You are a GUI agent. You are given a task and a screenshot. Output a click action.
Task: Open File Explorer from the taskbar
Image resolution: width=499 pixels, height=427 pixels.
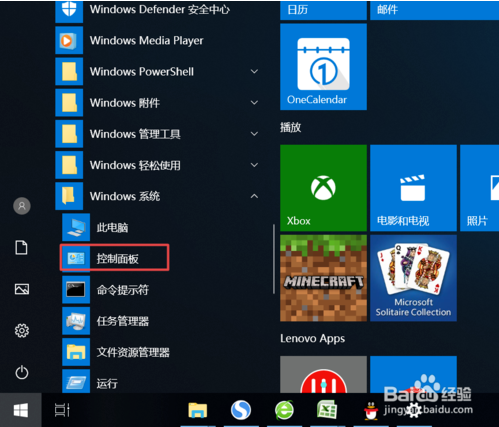click(x=198, y=410)
